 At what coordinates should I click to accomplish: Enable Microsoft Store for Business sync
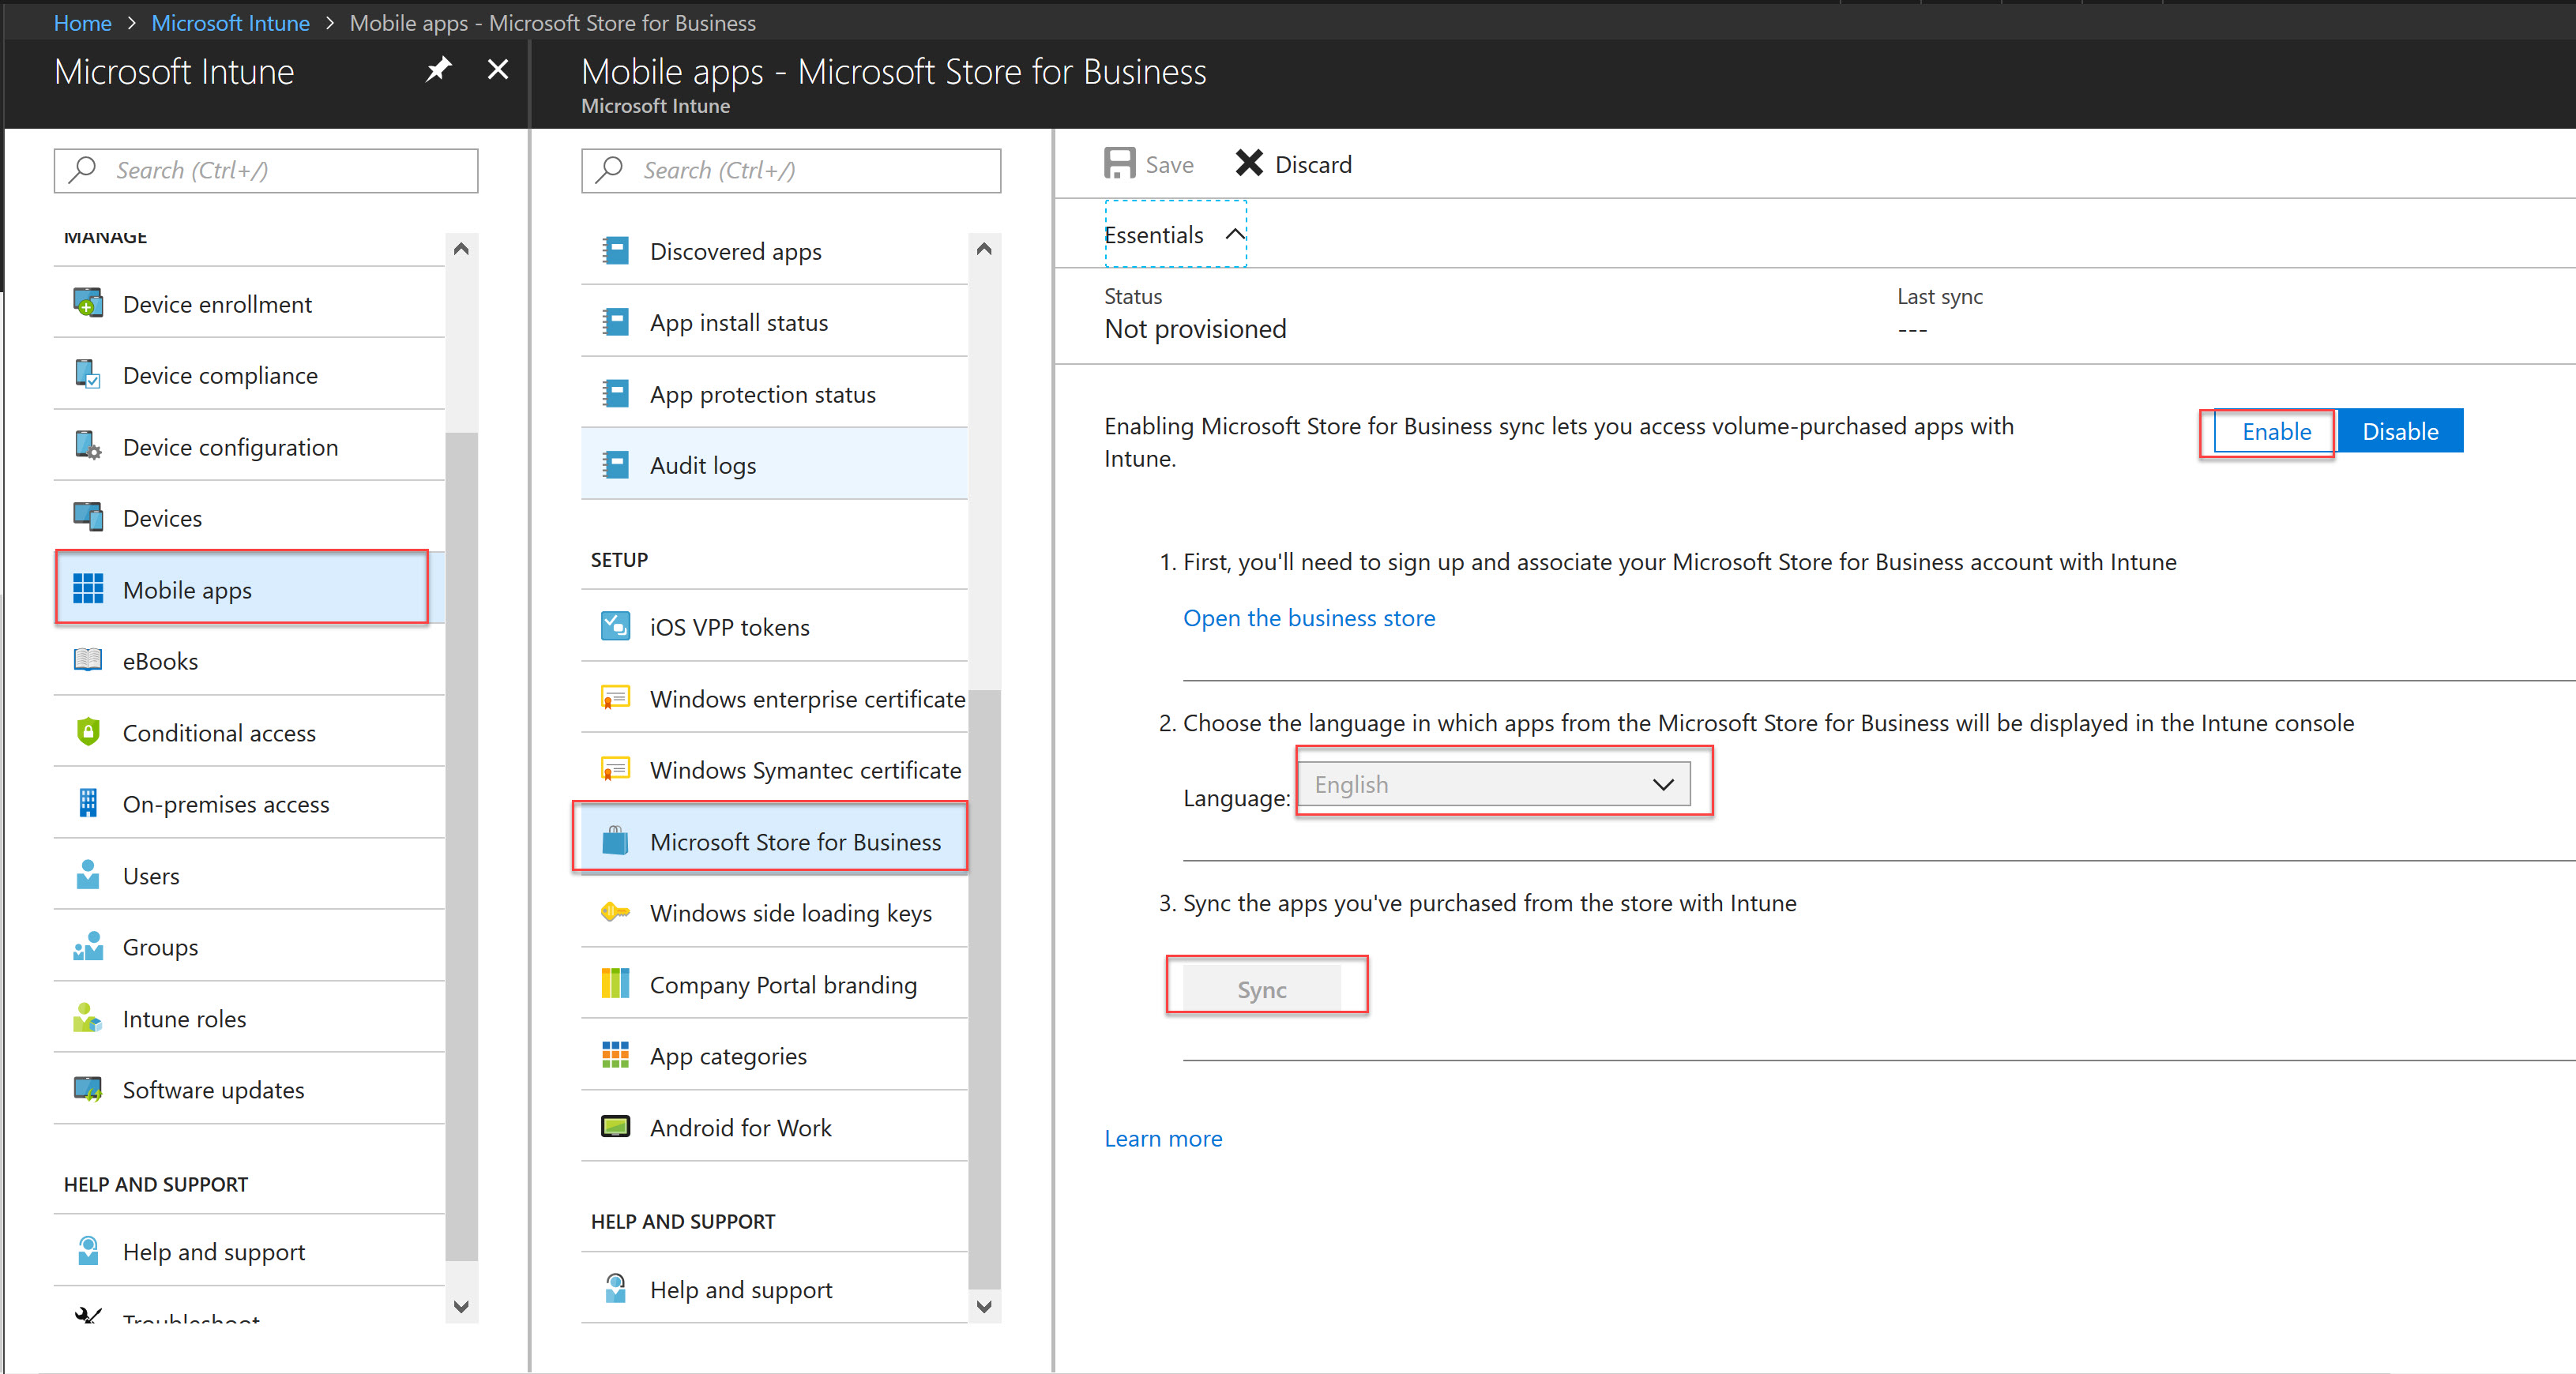pyautogui.click(x=2275, y=431)
